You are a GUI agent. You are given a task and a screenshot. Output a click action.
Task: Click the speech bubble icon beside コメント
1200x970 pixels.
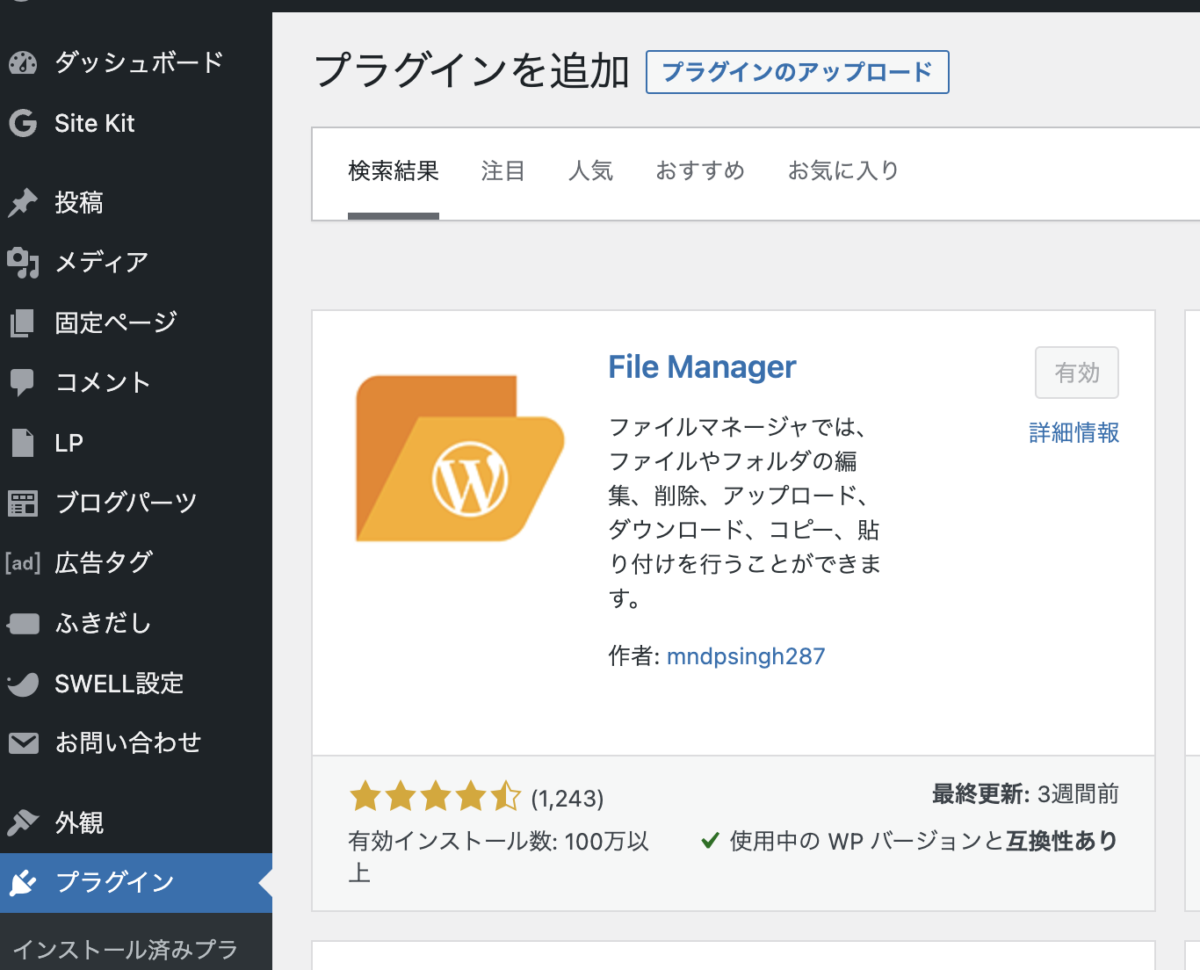point(22,382)
